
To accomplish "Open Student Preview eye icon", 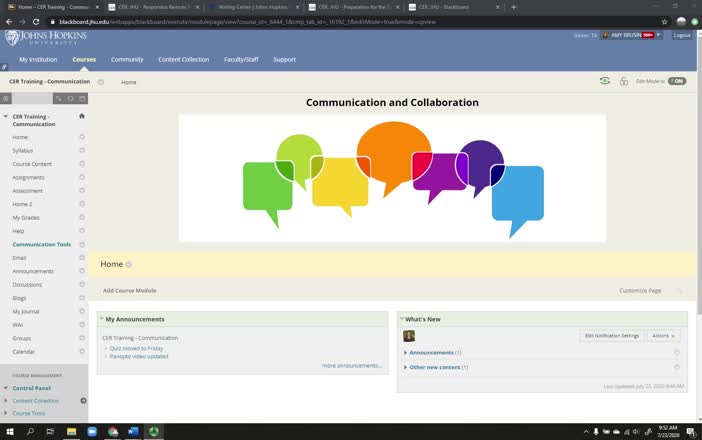I will tap(604, 81).
